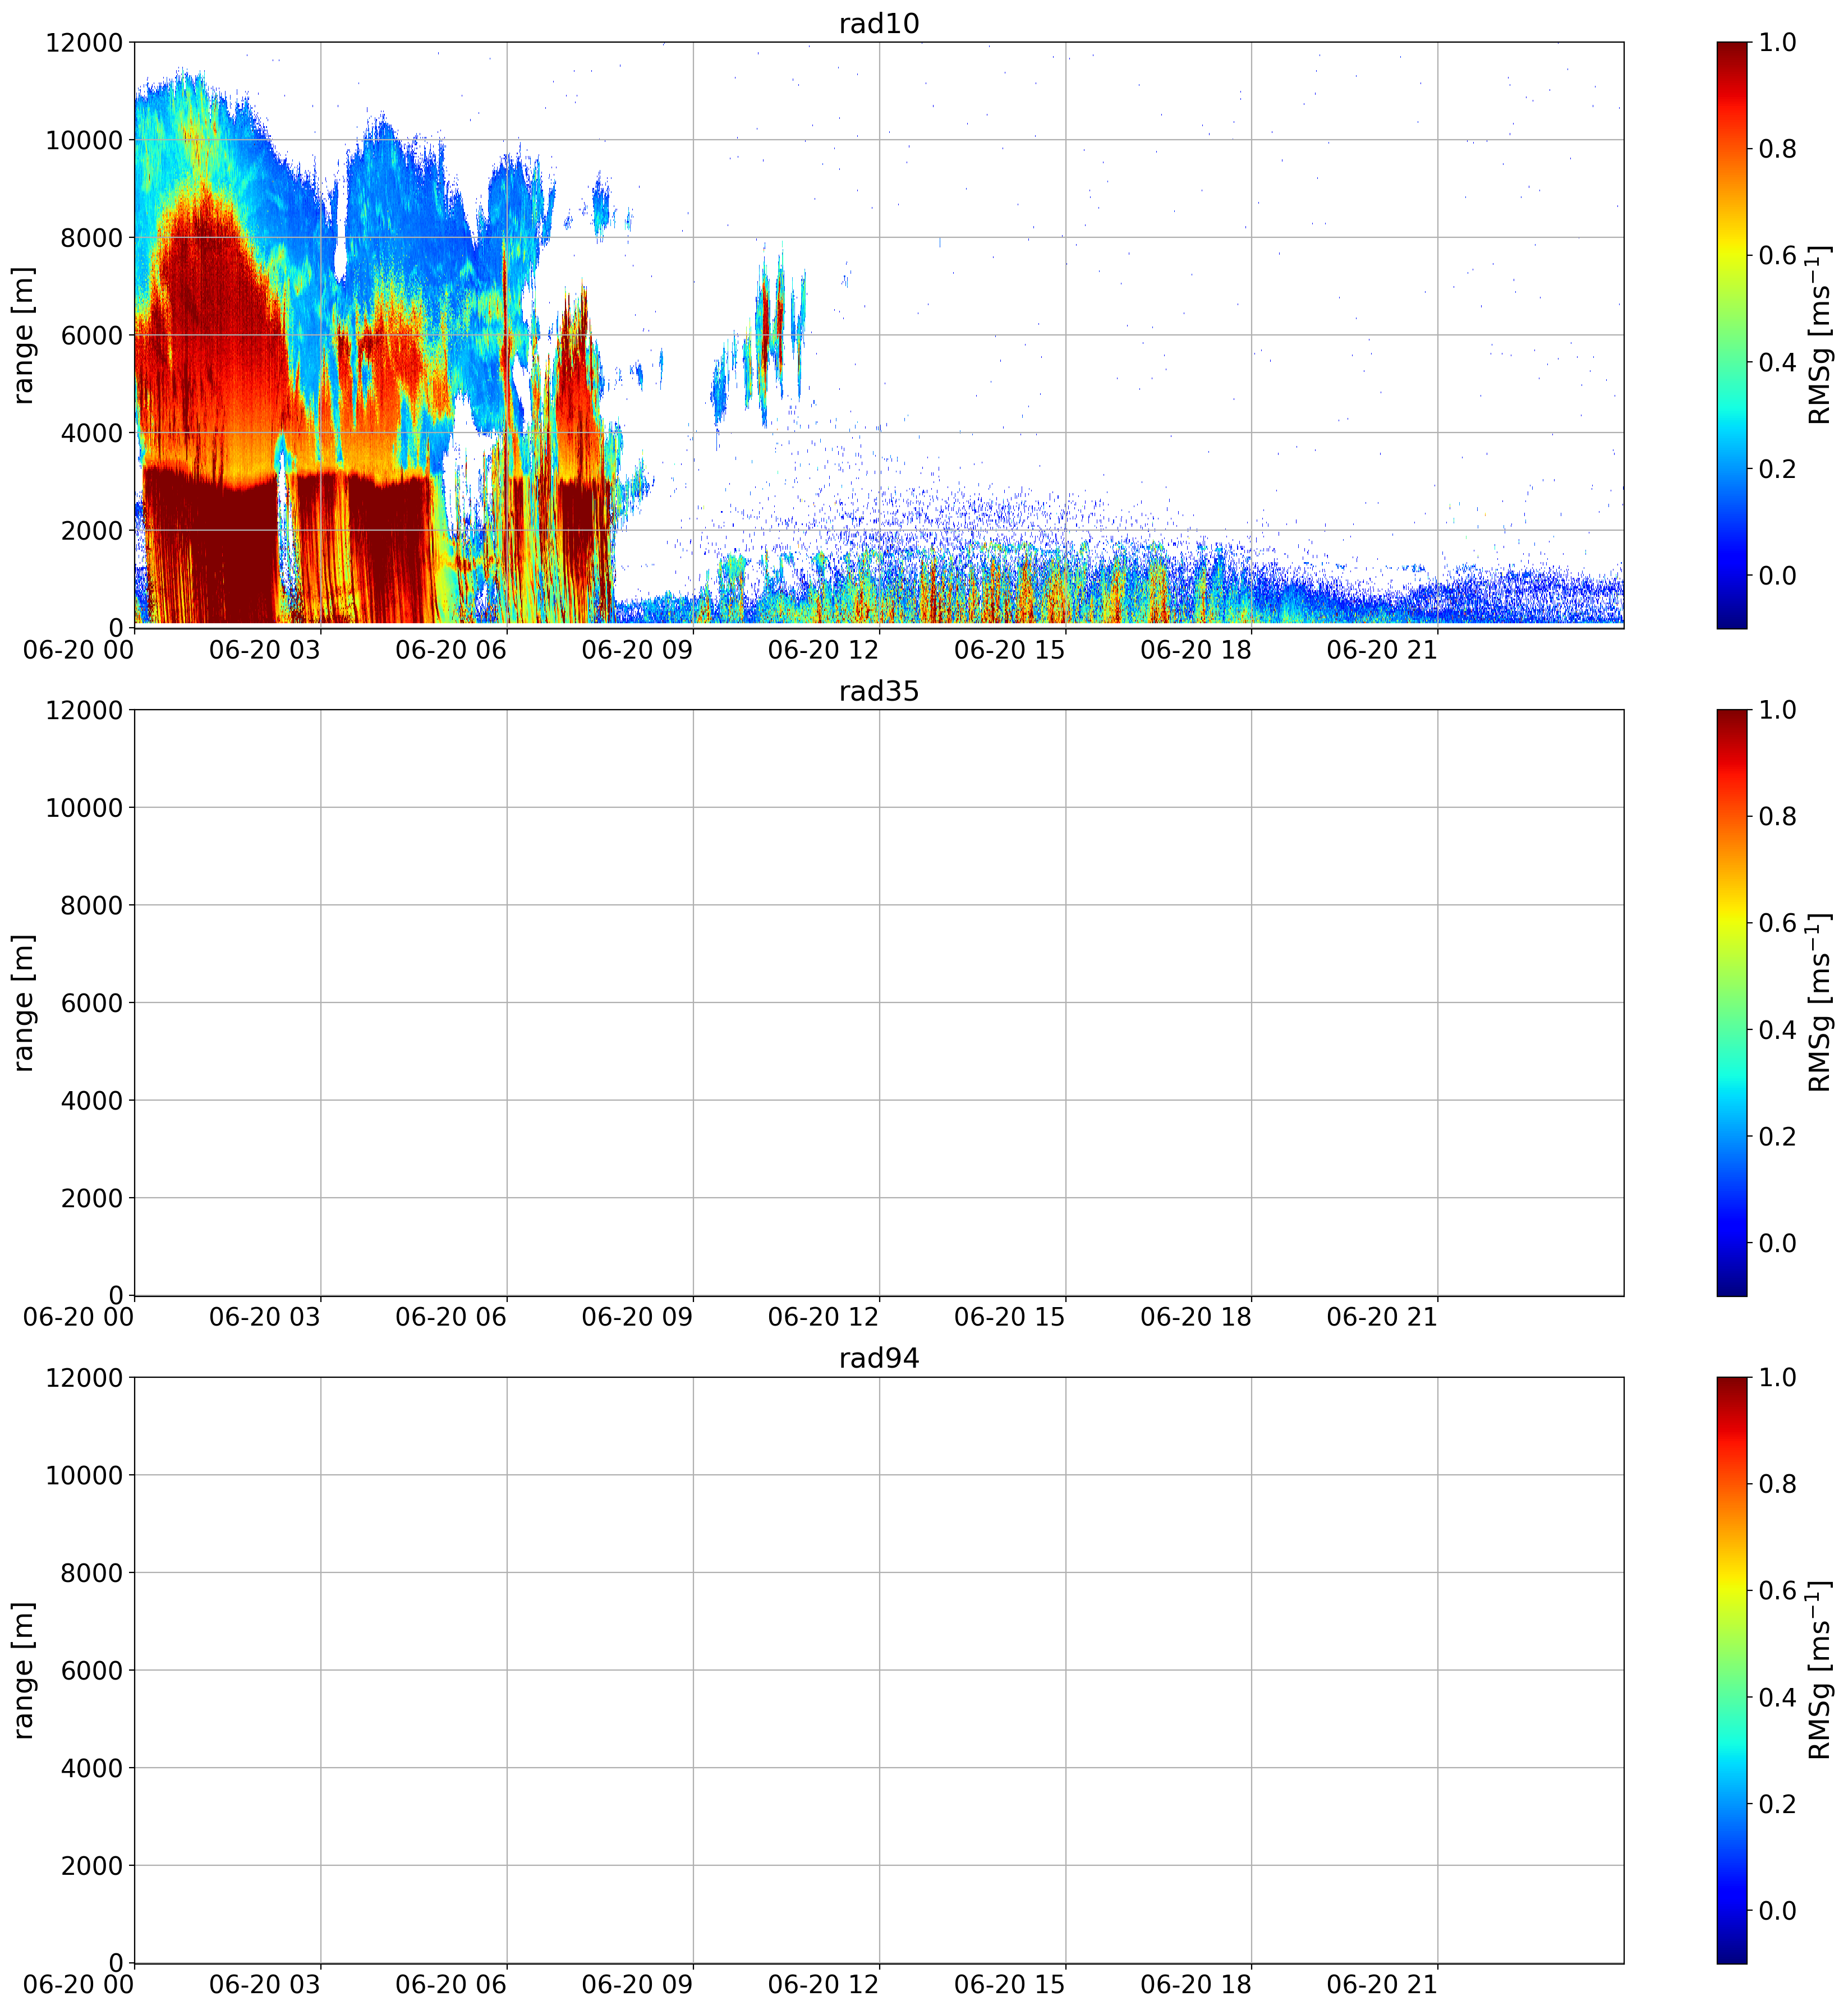
Task: Click the '06-20 03' x-tick under rad10
Action: coord(265,649)
